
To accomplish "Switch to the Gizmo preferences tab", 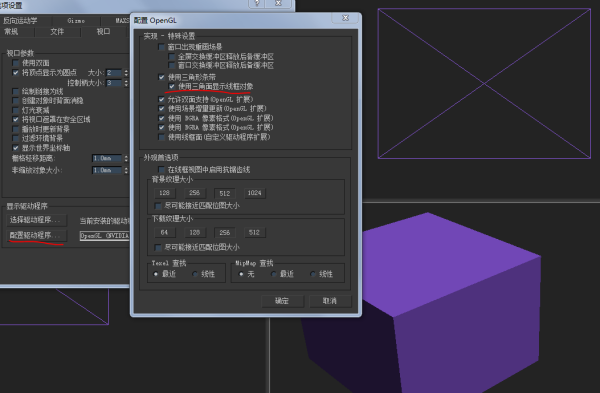I will (x=76, y=21).
